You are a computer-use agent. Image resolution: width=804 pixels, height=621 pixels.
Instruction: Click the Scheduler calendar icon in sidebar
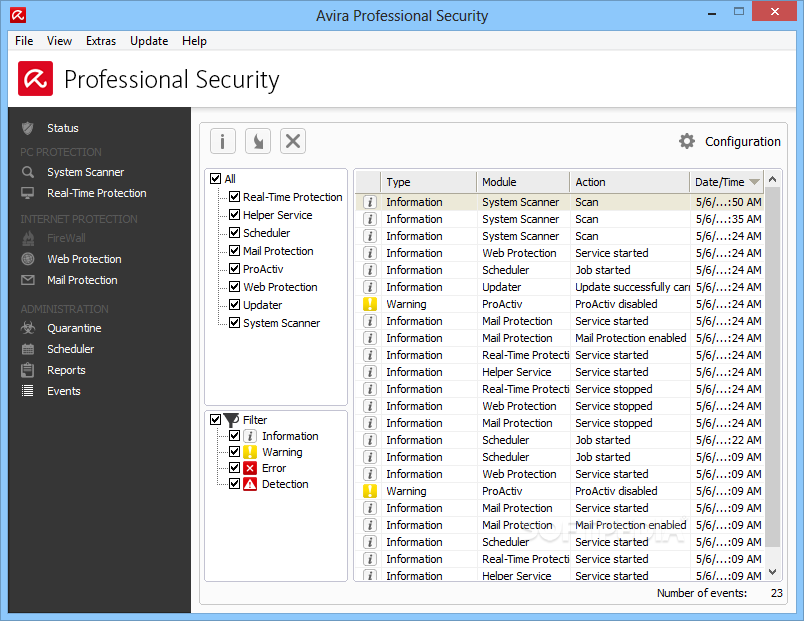pos(28,349)
